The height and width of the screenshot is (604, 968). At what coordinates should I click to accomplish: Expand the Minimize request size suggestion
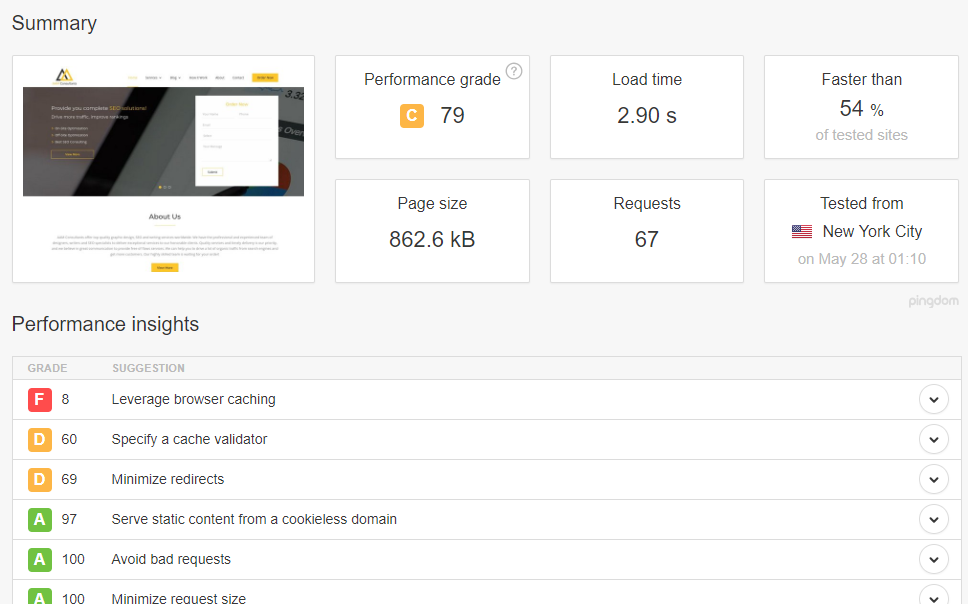933,597
